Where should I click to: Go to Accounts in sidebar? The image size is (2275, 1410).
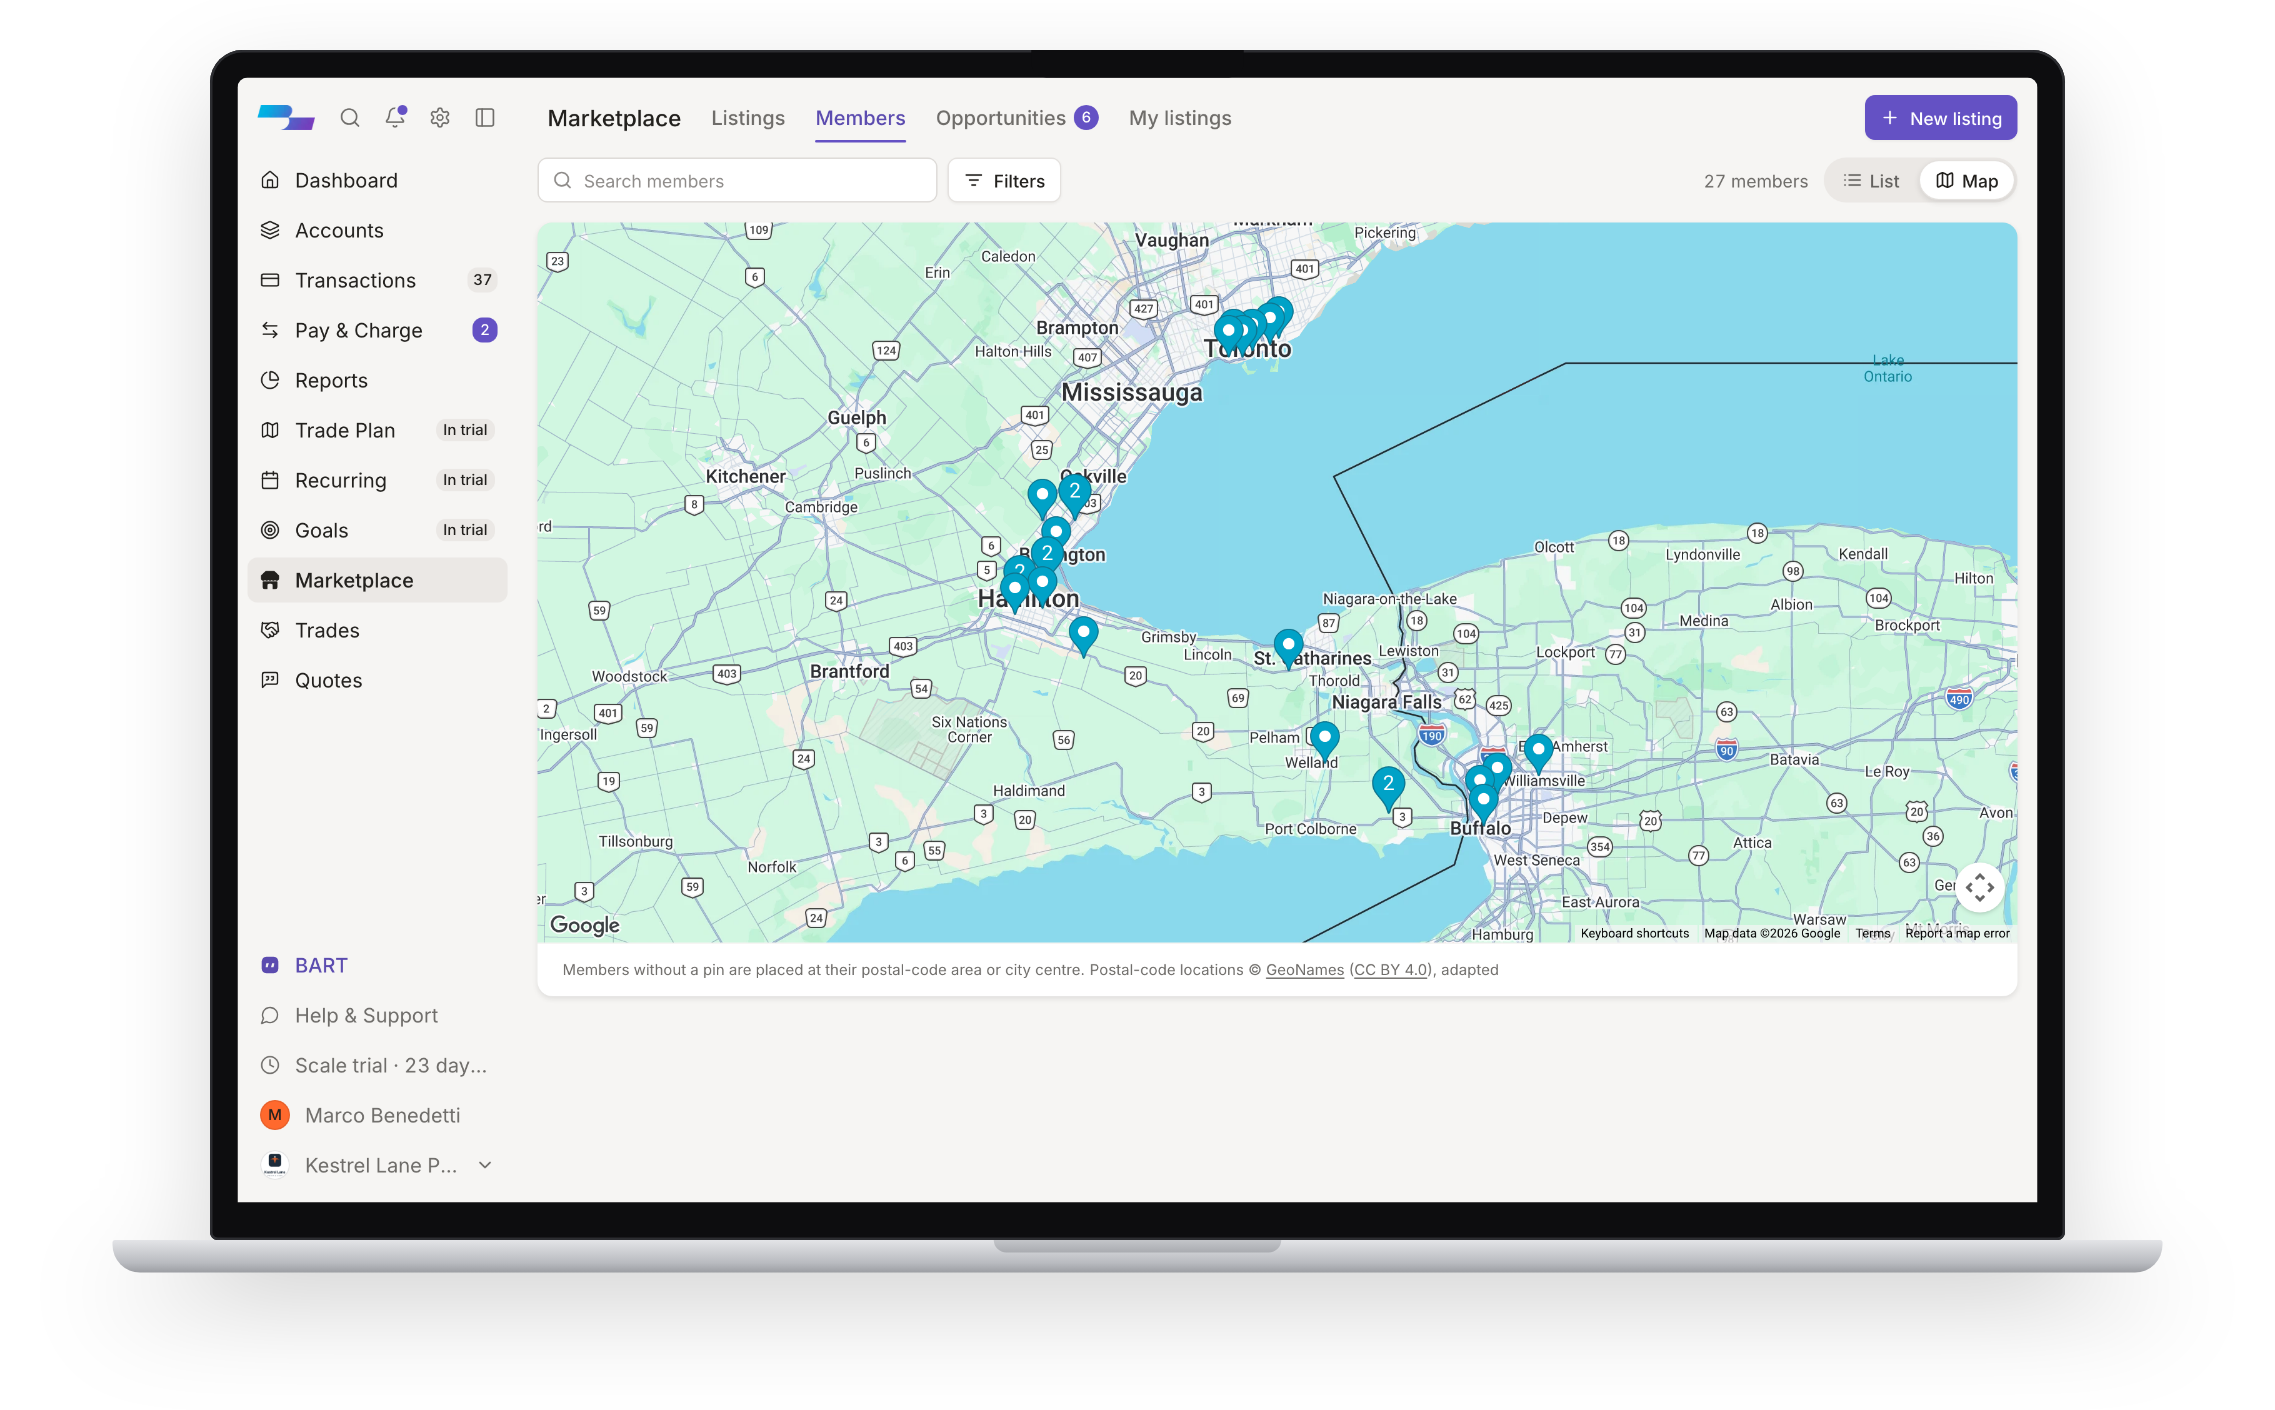[377, 230]
